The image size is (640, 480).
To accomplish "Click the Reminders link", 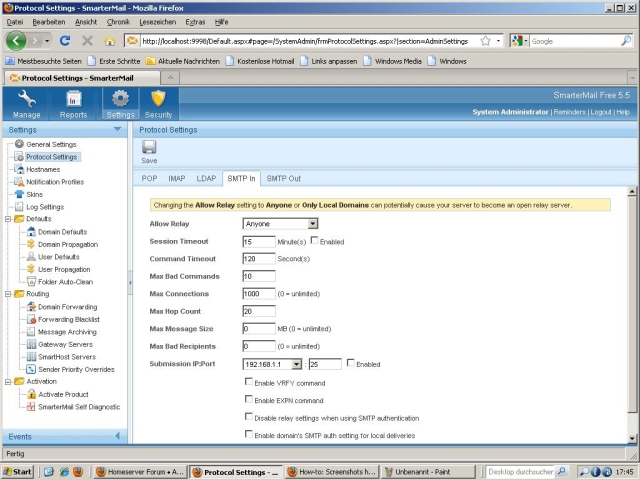I will (x=569, y=112).
